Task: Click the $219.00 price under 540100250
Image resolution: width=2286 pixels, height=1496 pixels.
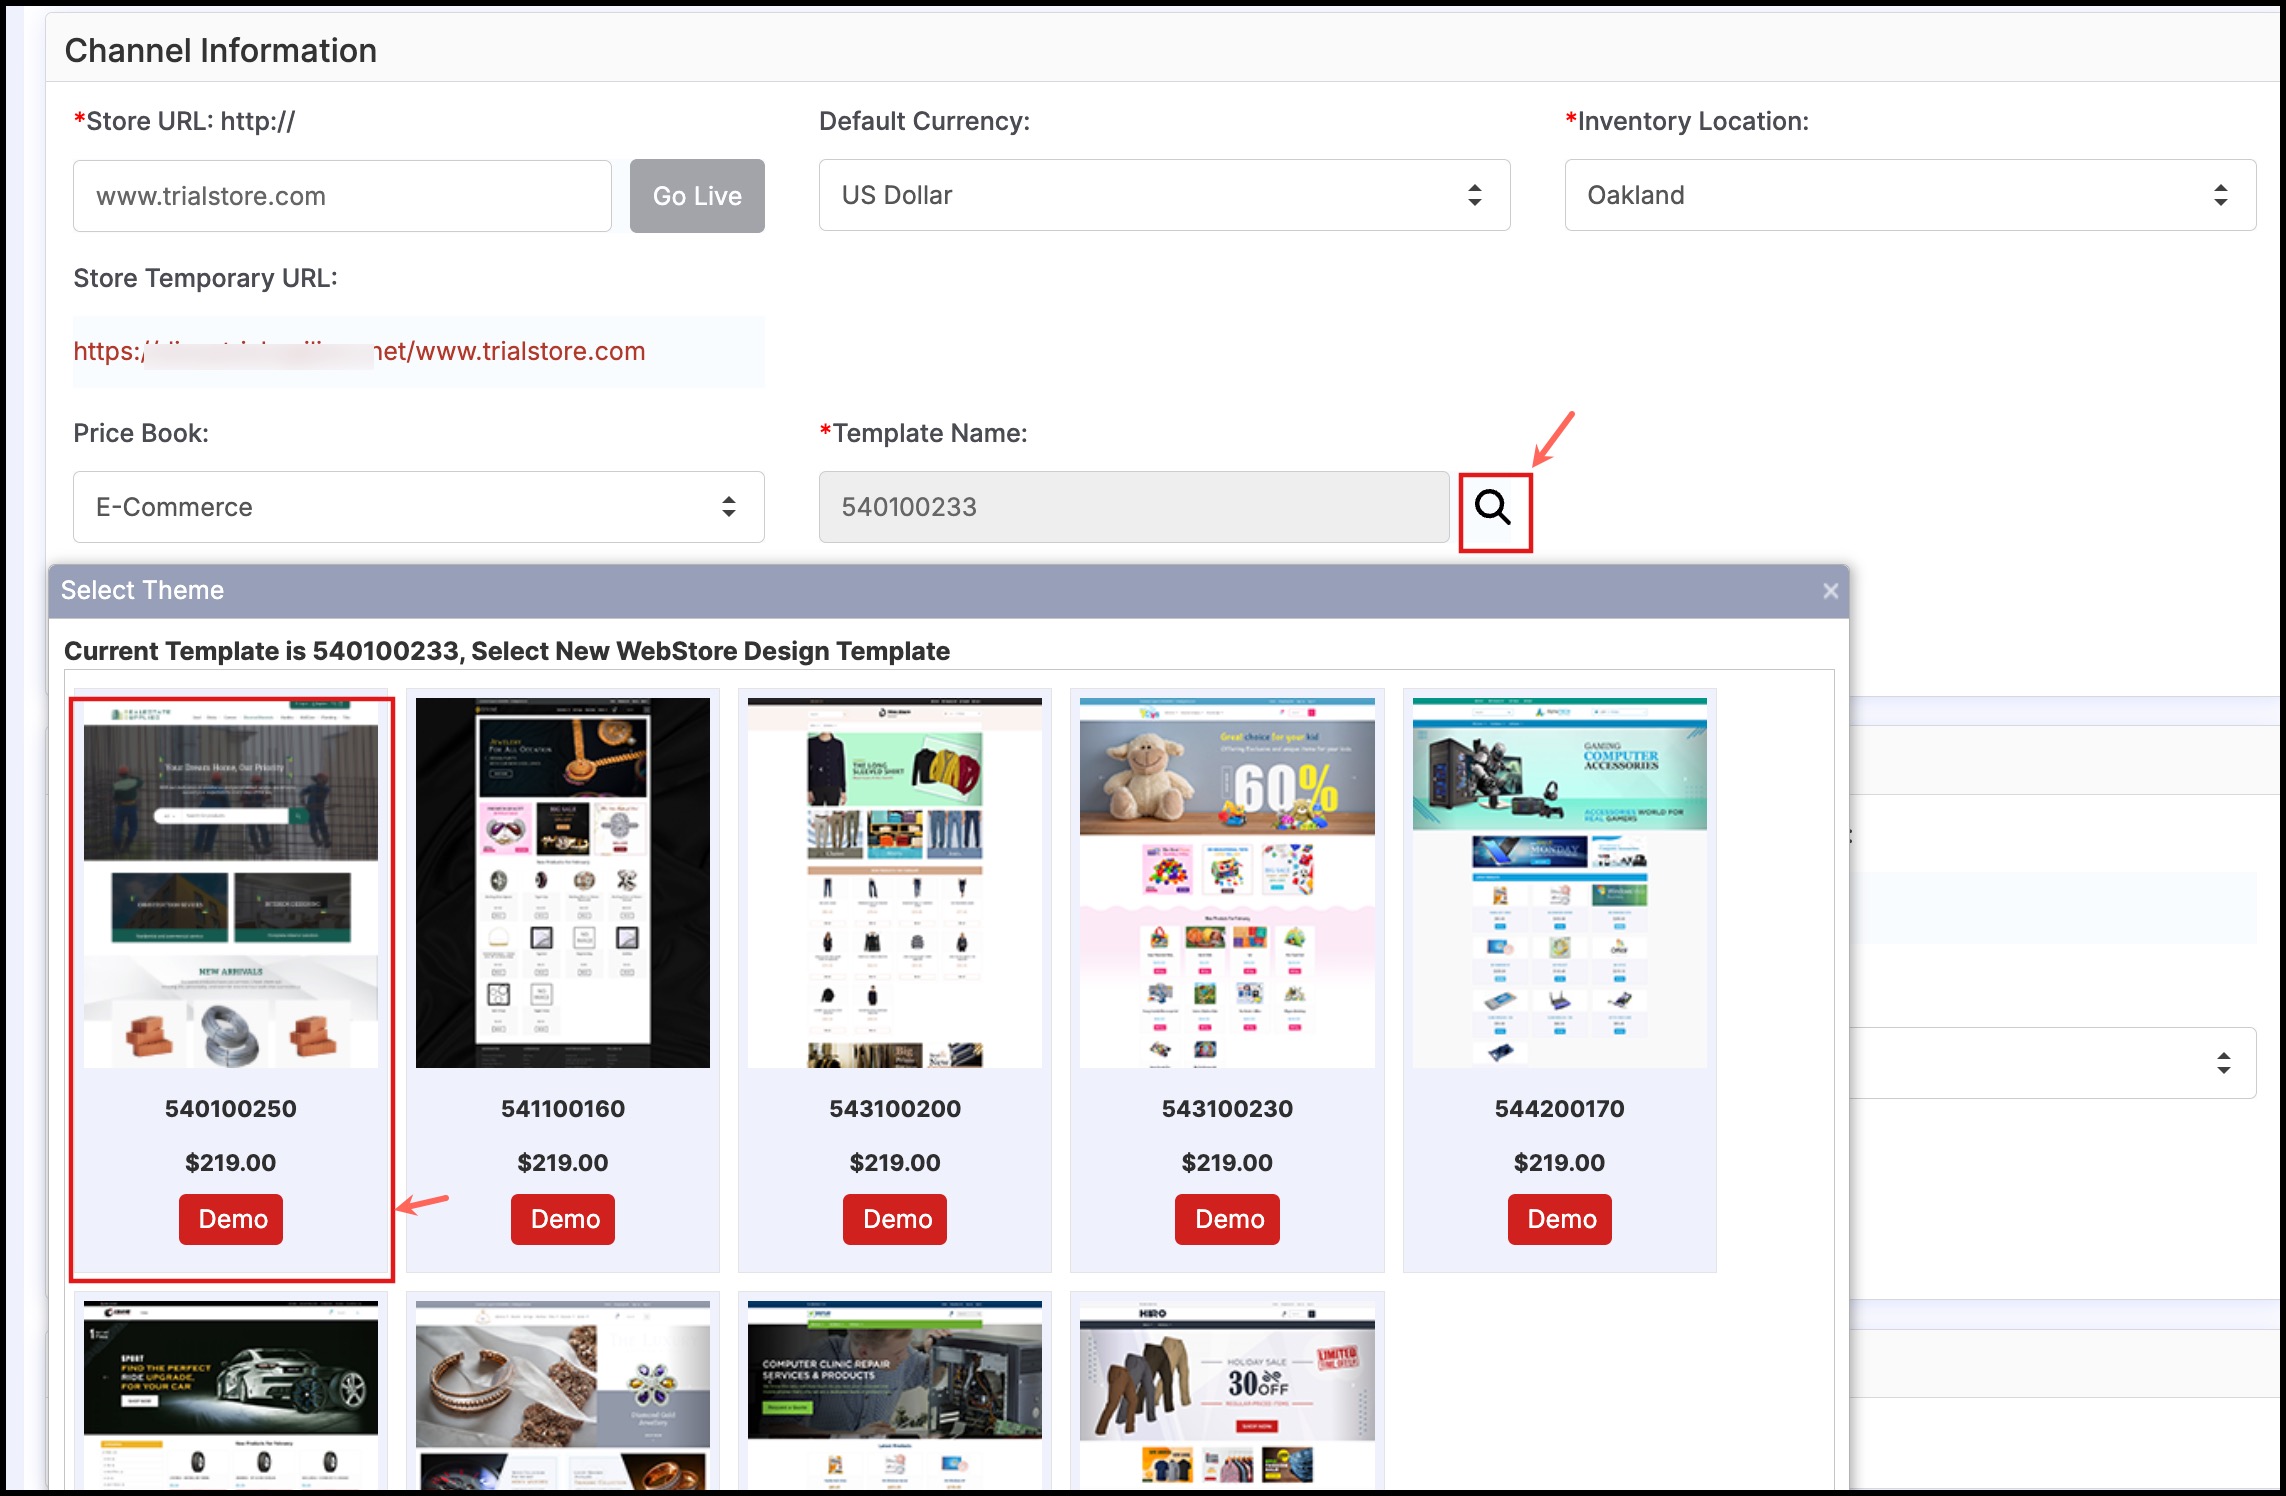Action: [x=231, y=1162]
